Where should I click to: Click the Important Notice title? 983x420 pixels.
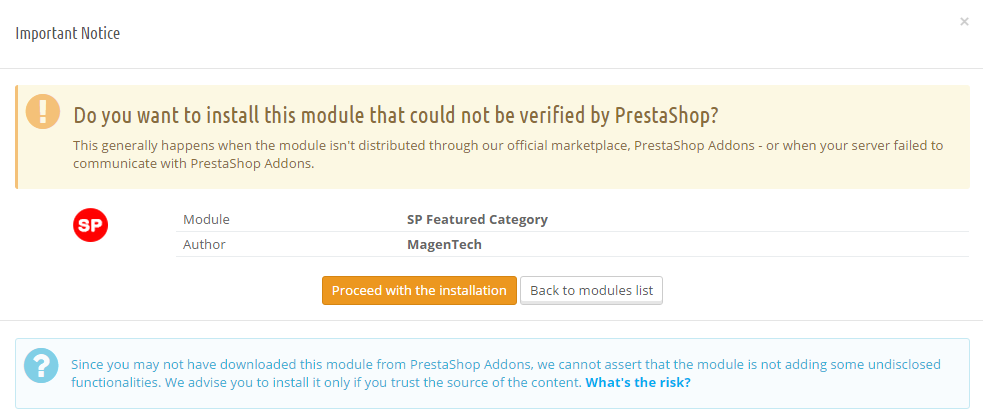click(68, 33)
